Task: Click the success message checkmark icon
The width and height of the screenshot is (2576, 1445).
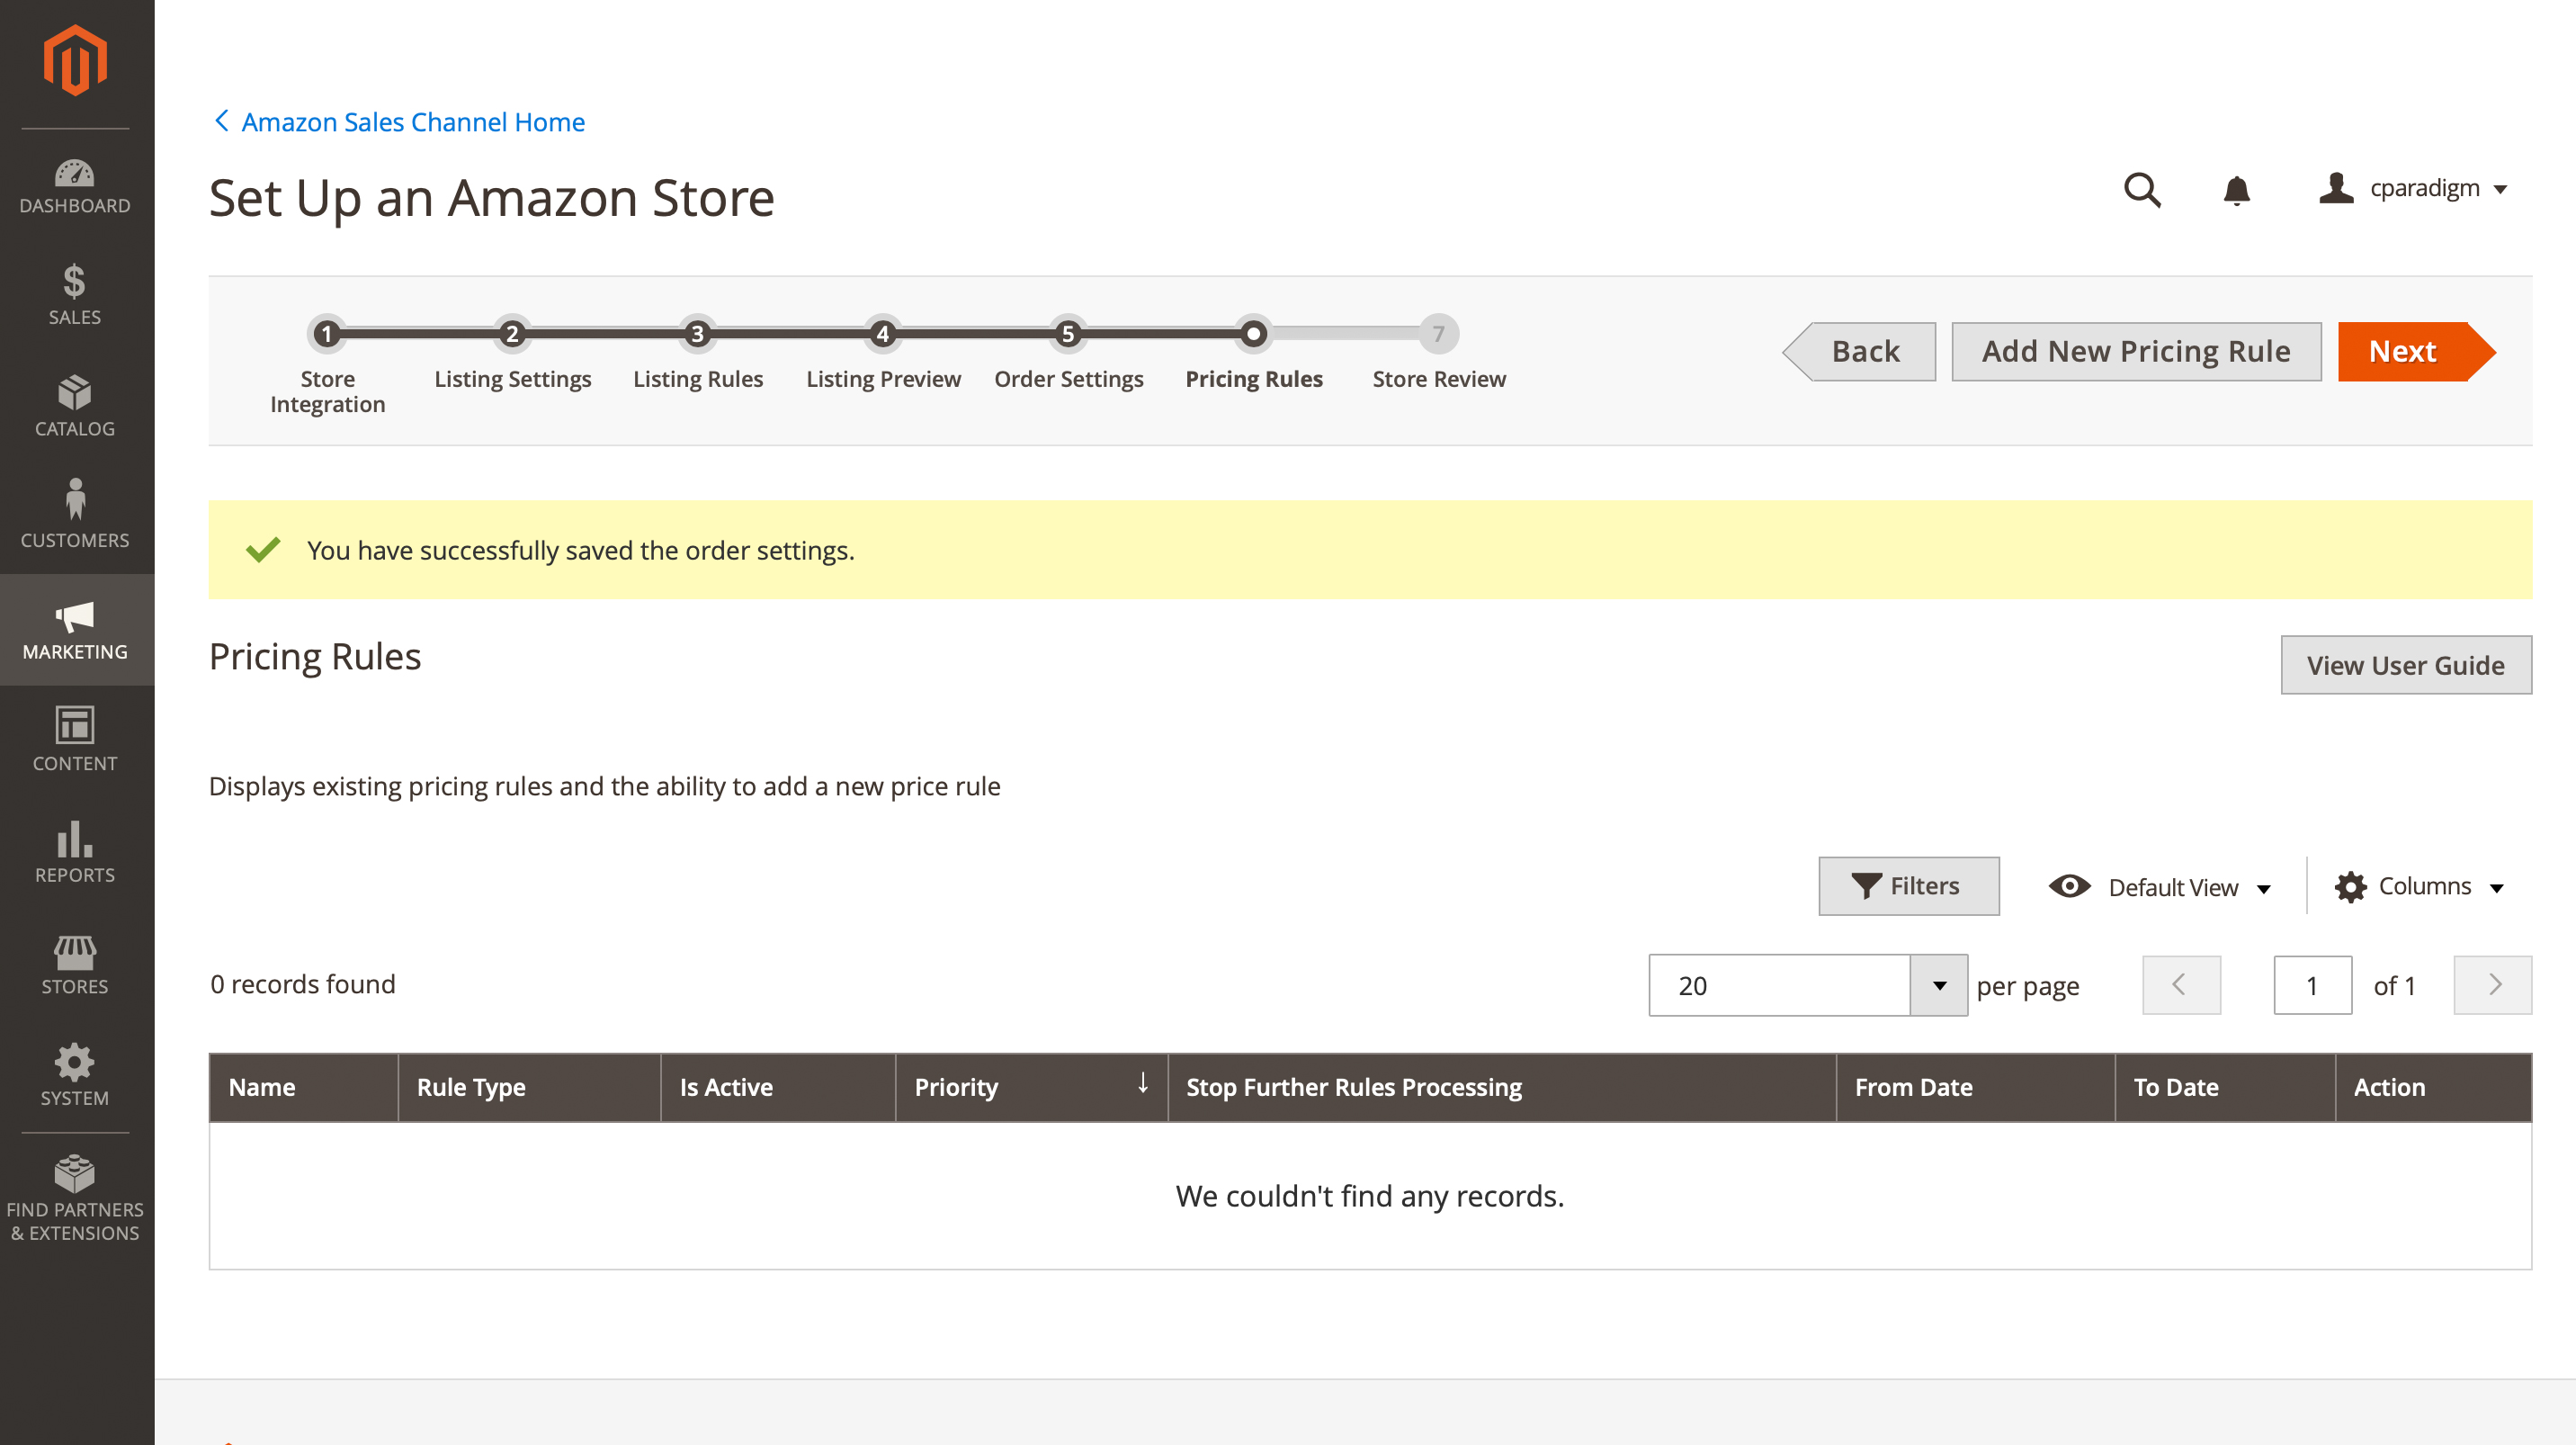Action: coord(263,550)
